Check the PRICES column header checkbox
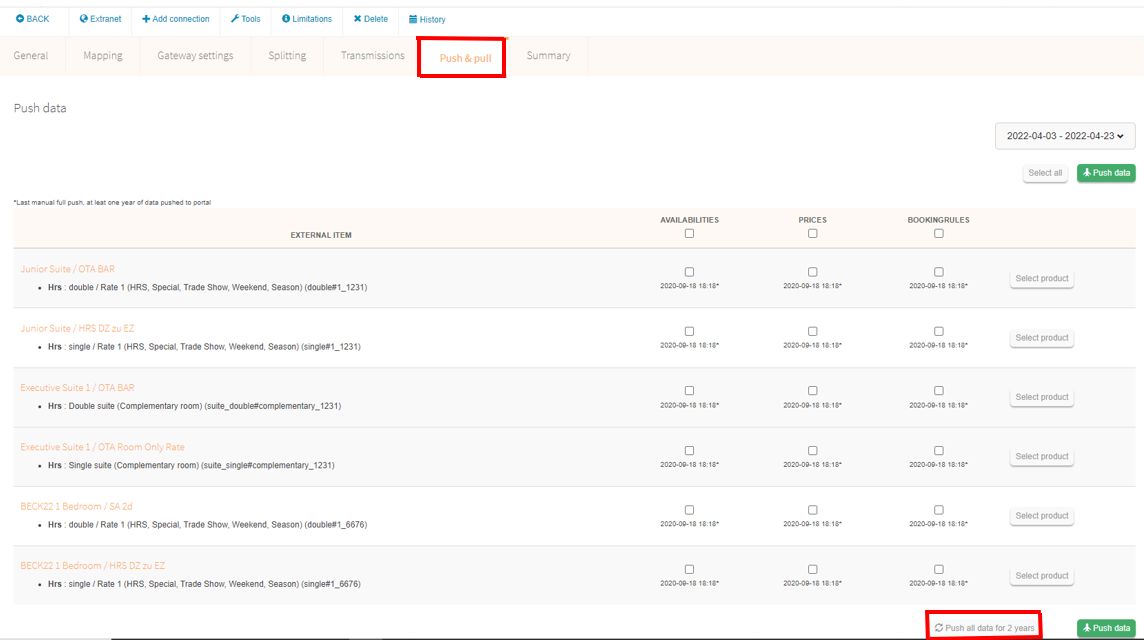The width and height of the screenshot is (1146, 640). click(812, 234)
